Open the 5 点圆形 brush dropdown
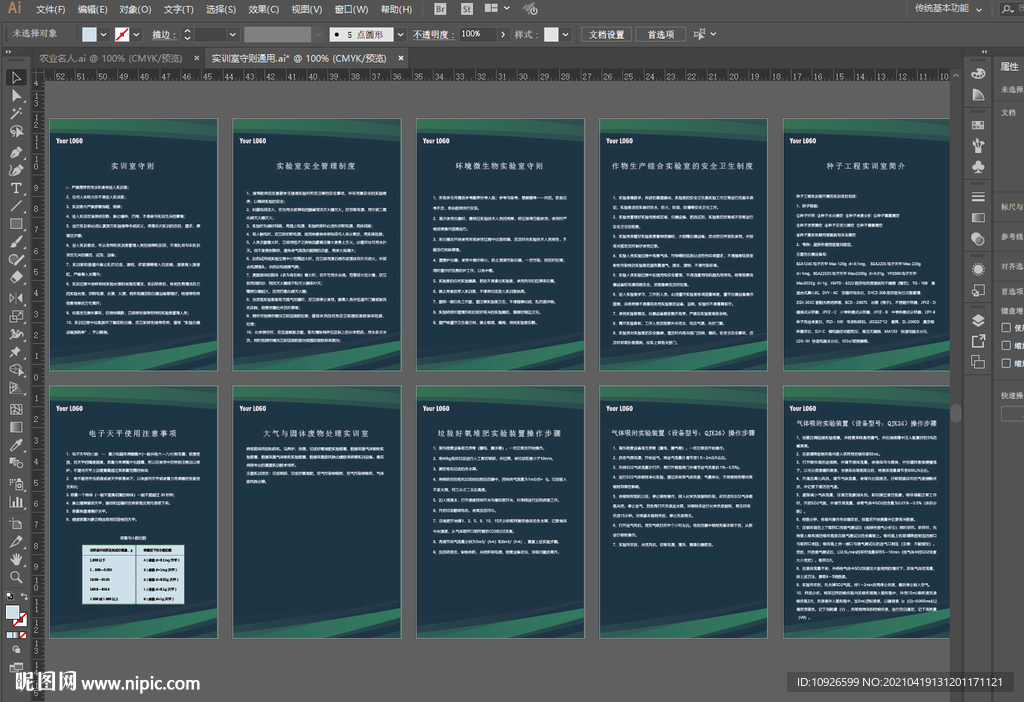The height and width of the screenshot is (702, 1024). click(400, 35)
